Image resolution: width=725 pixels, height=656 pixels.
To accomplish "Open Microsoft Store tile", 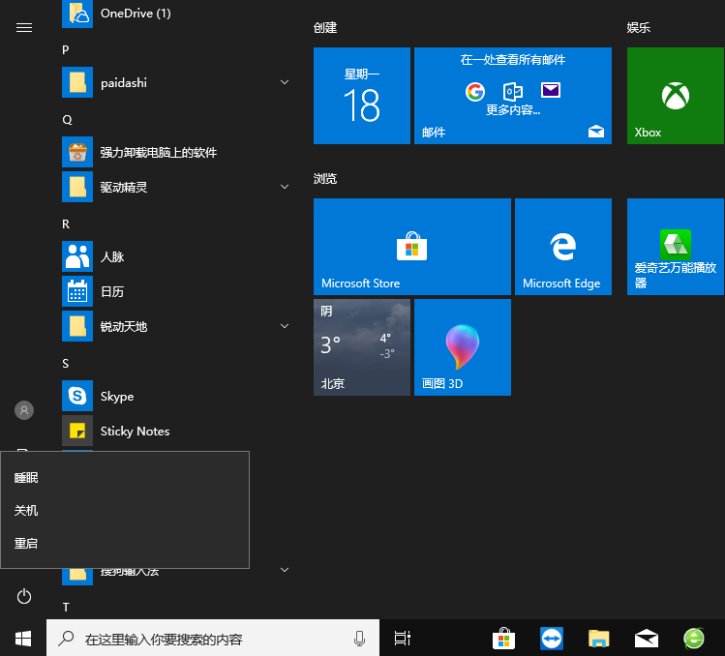I will [x=411, y=246].
